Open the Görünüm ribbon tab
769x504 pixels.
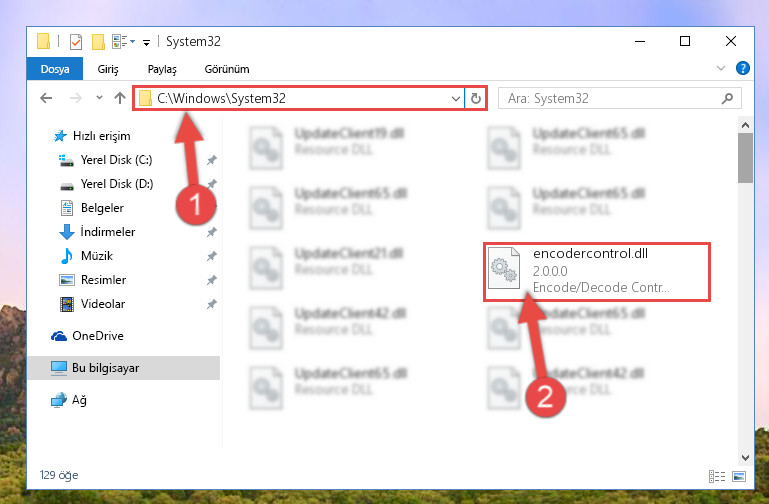(227, 69)
